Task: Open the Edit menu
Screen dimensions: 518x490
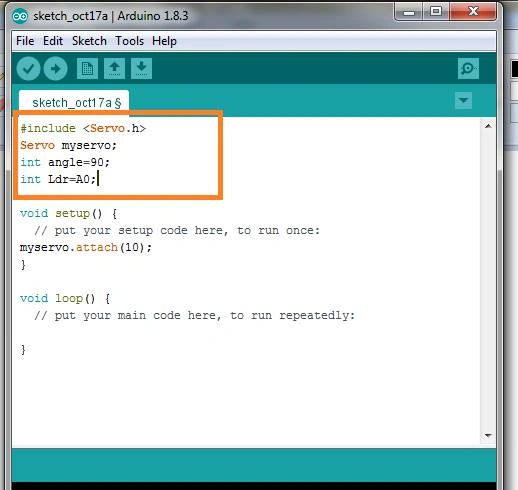Action: 53,41
